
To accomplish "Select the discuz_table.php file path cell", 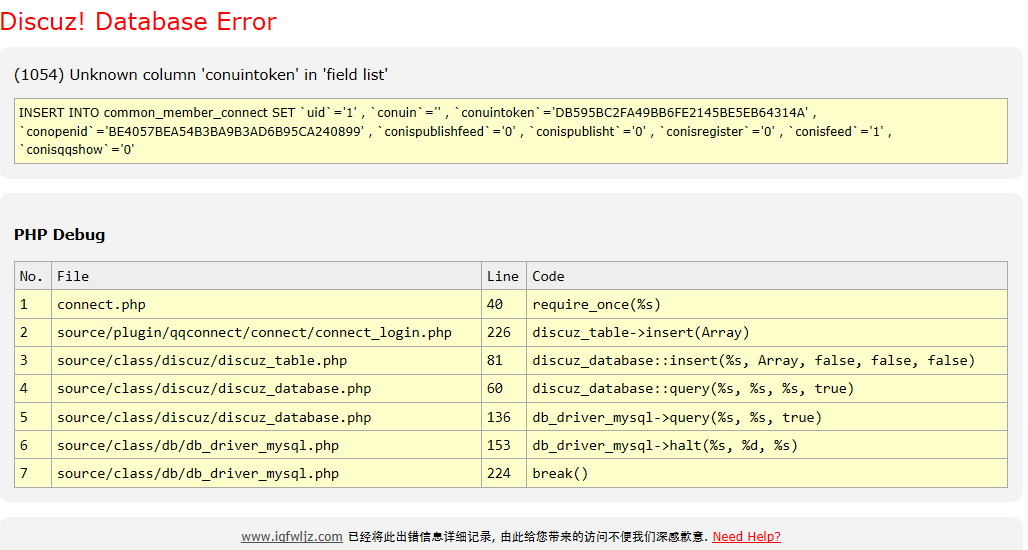I will click(266, 361).
